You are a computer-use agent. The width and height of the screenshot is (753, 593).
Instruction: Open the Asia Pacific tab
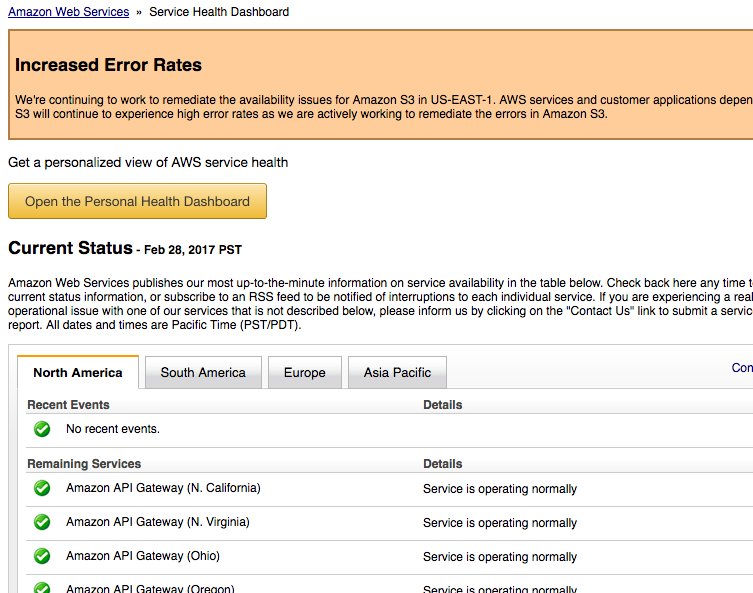click(397, 372)
